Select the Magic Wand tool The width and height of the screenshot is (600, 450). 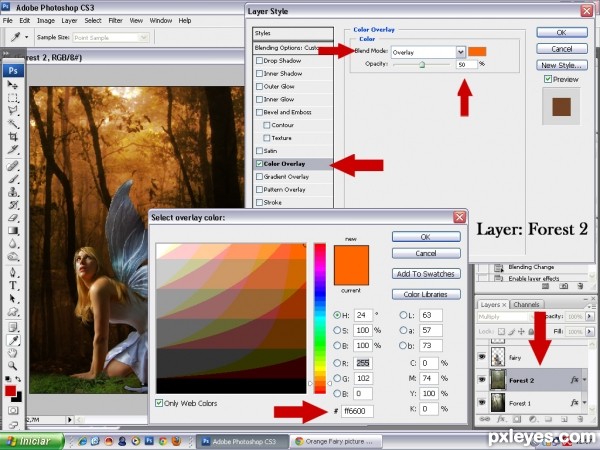coord(13,124)
